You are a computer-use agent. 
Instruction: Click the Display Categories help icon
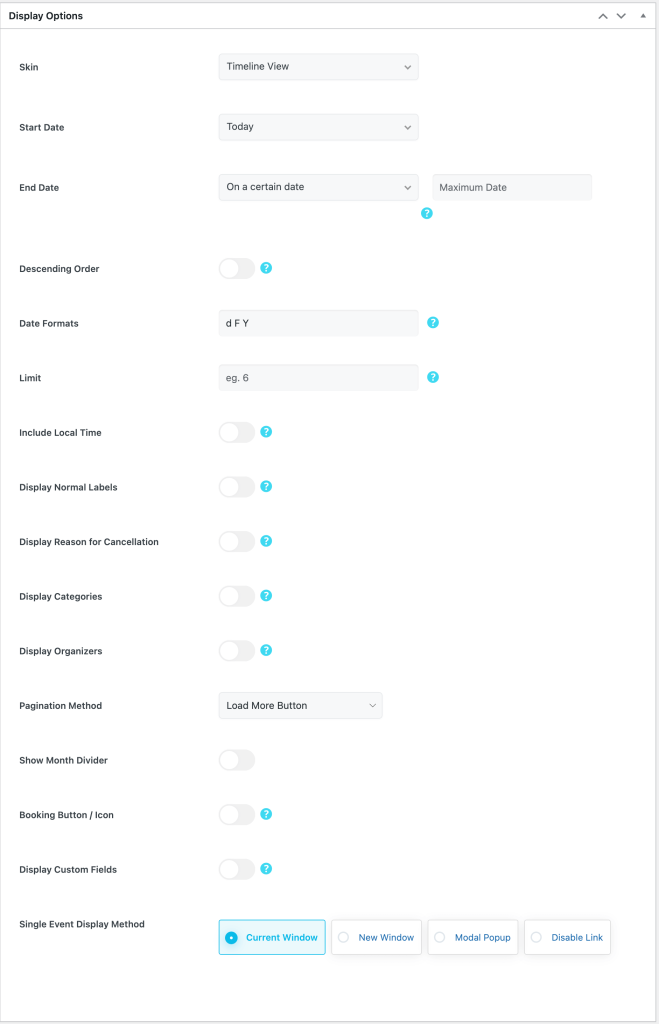click(x=267, y=596)
